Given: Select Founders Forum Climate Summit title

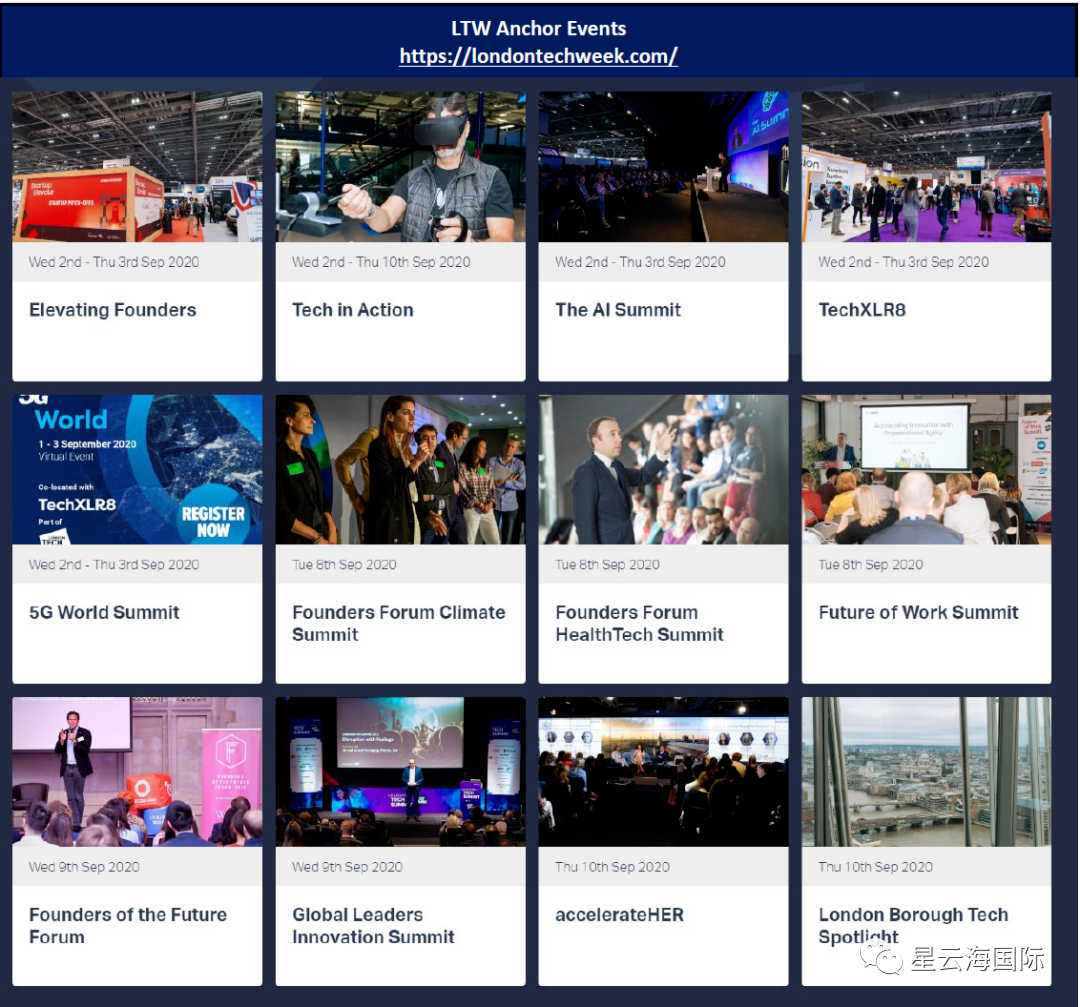Looking at the screenshot, I should 398,623.
